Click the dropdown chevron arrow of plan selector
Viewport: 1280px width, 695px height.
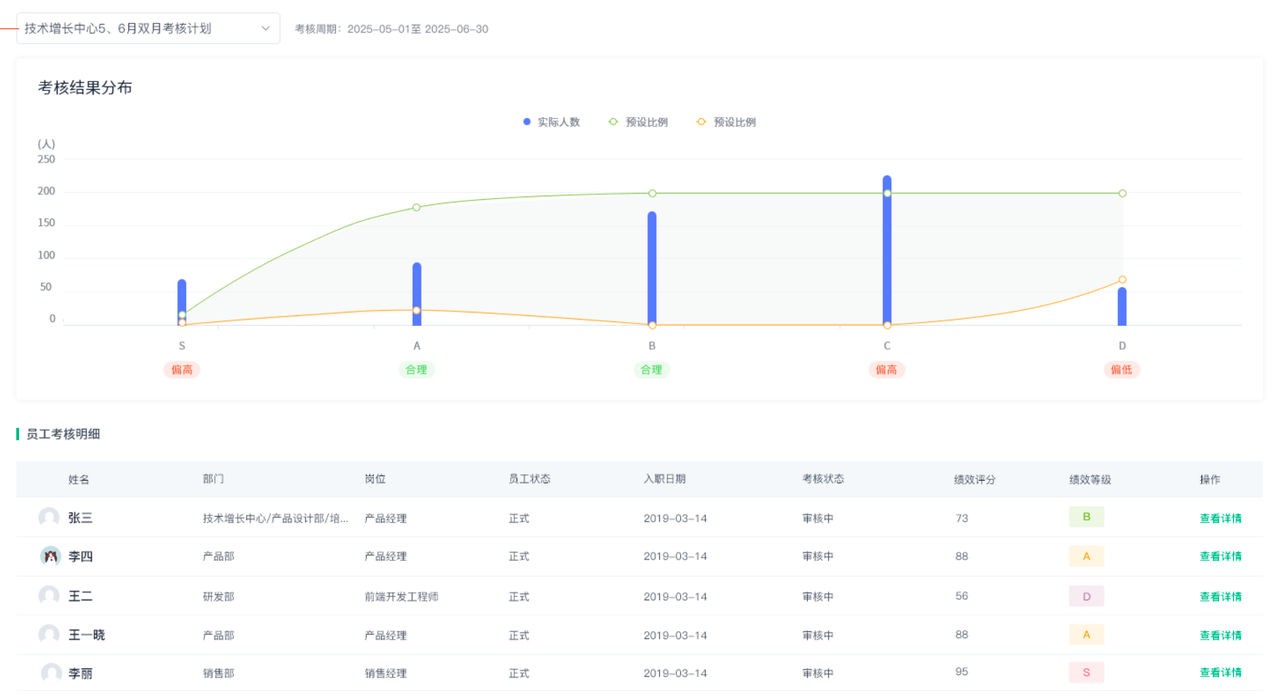[265, 29]
